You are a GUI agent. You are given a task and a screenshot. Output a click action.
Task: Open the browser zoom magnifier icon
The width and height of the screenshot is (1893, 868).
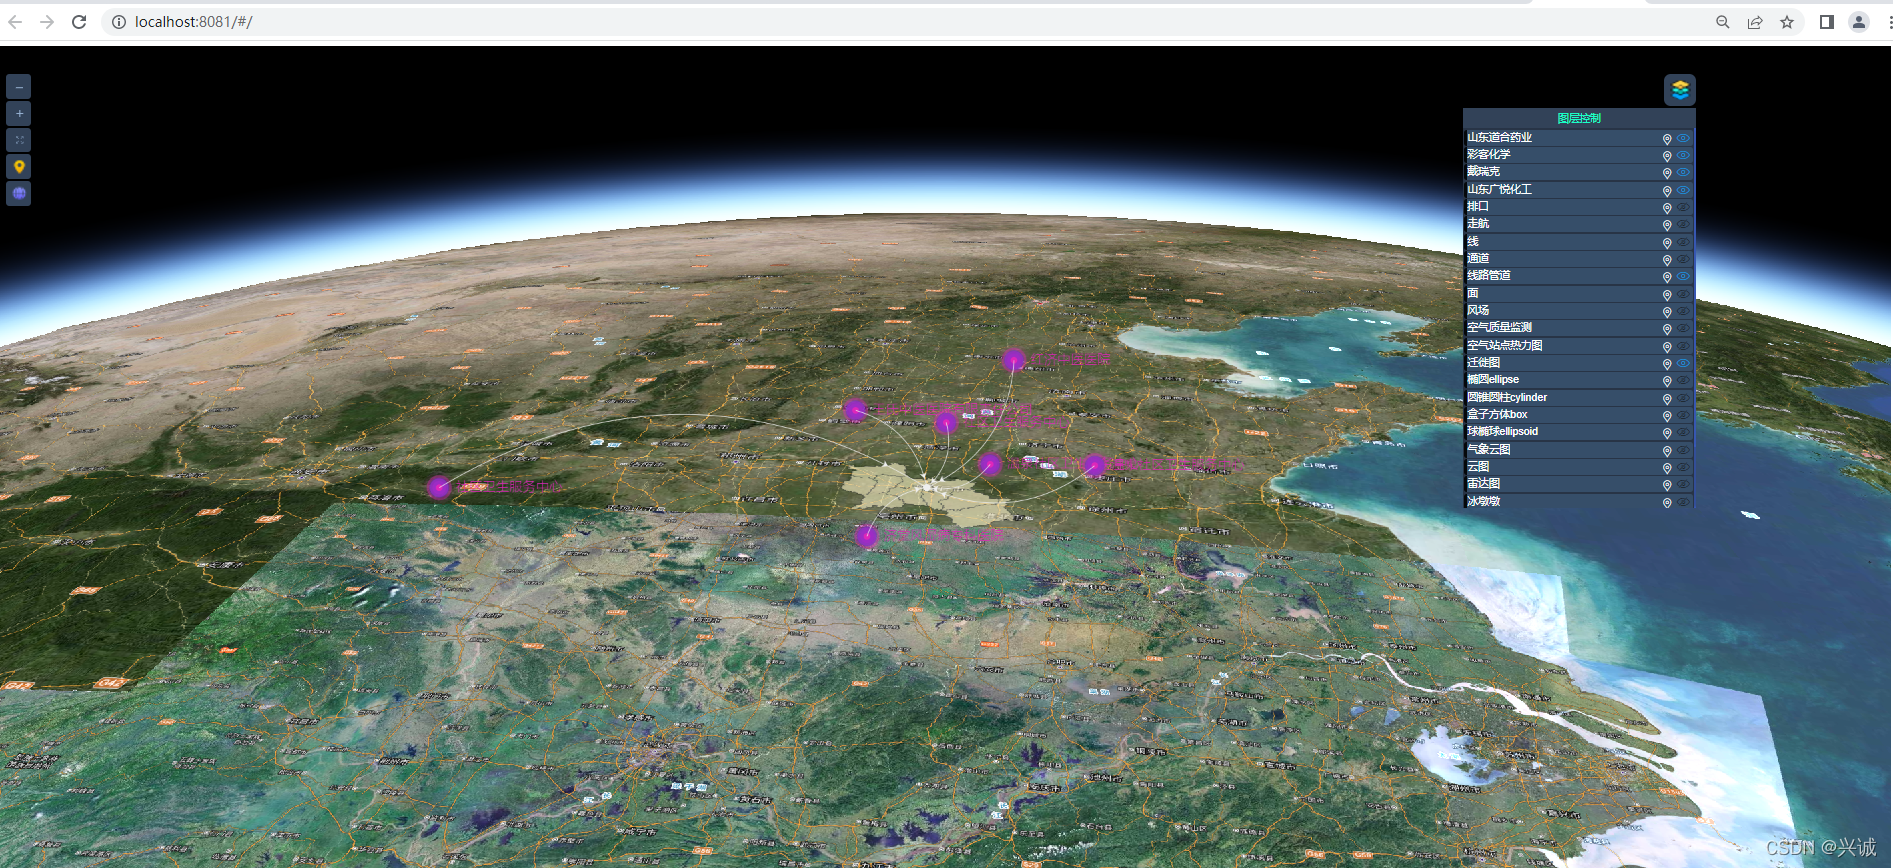point(1723,22)
